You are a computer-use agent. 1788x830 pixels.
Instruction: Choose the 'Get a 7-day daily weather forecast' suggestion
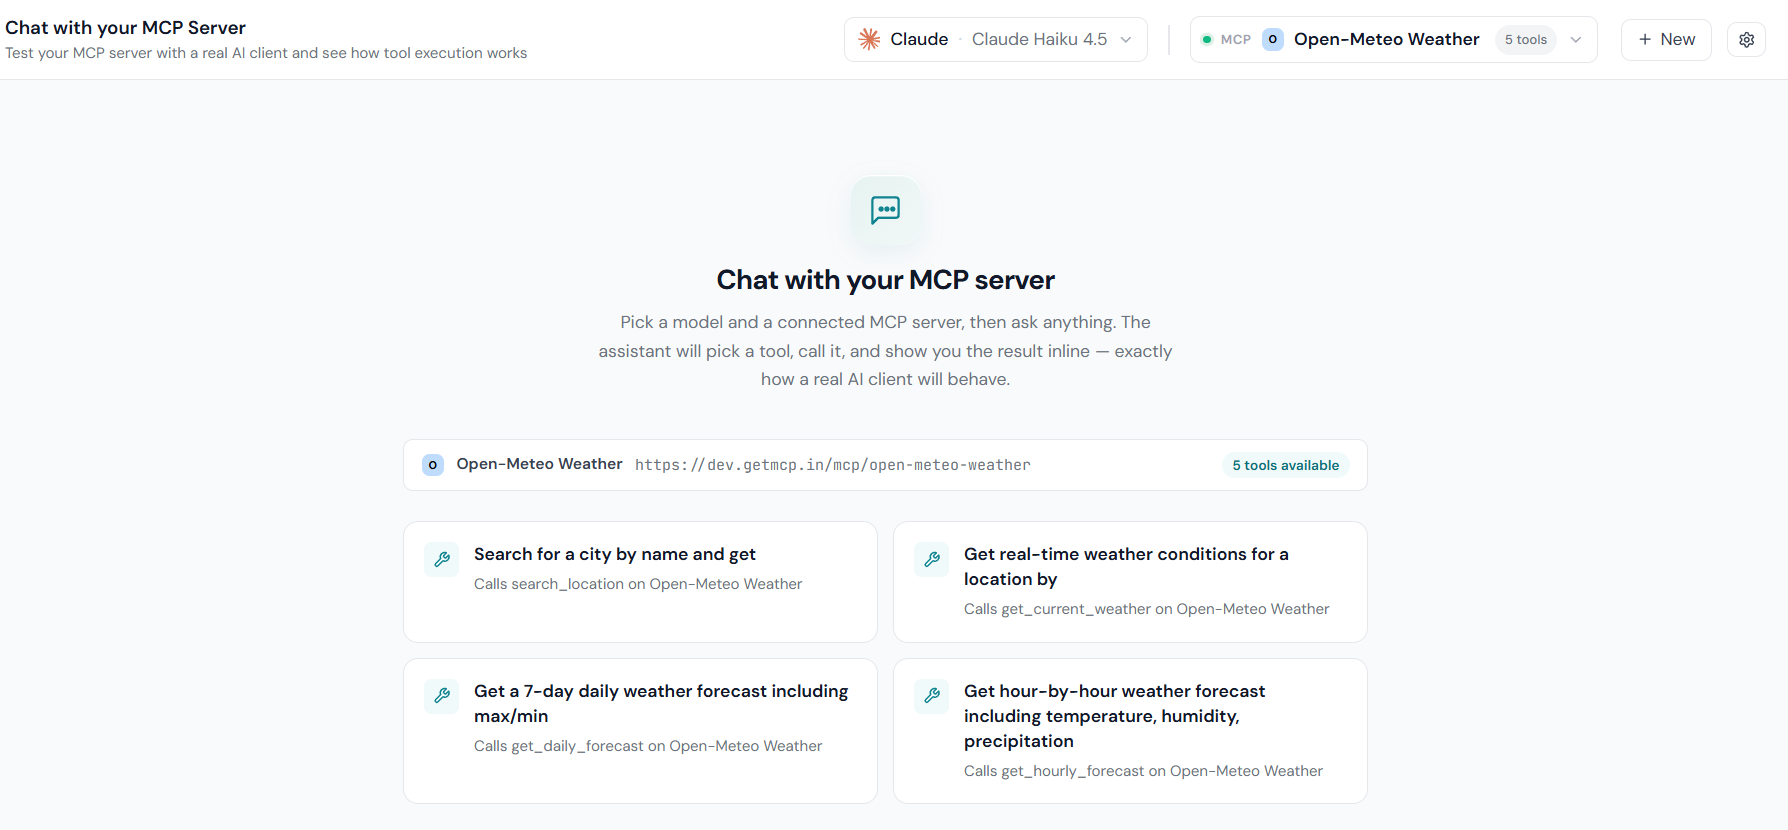pos(640,731)
